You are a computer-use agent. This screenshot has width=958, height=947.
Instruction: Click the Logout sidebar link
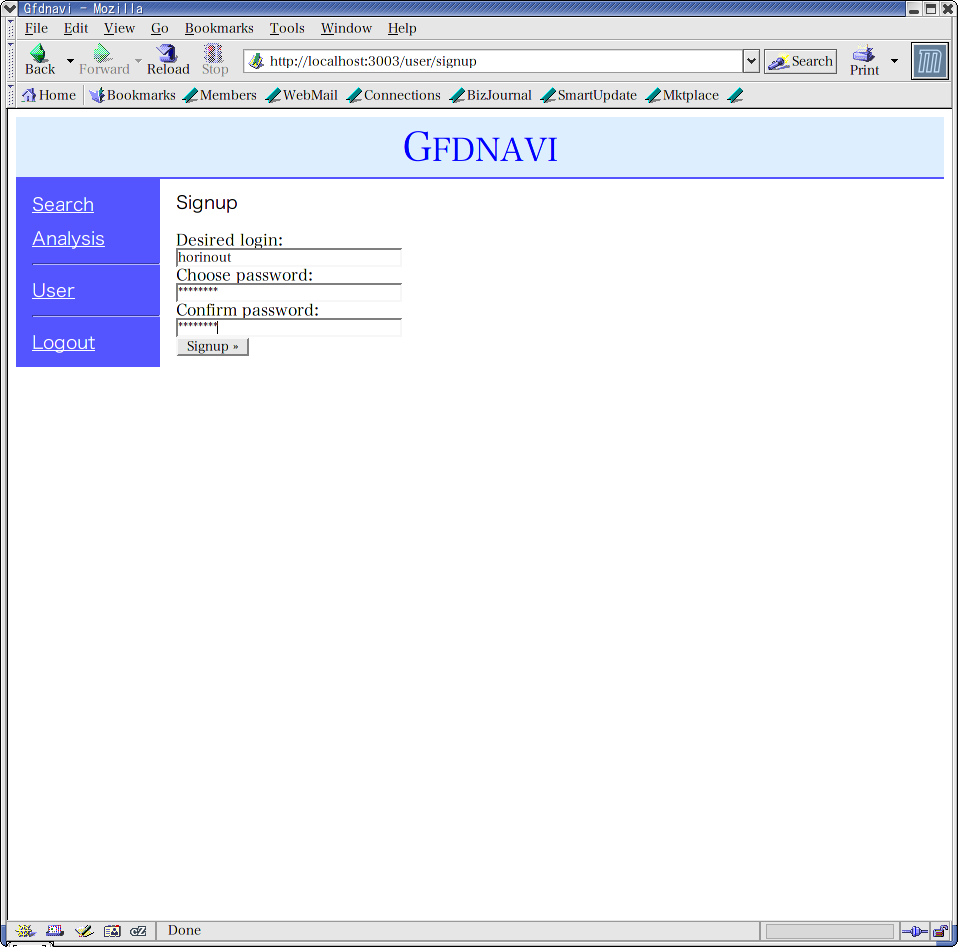pos(63,342)
